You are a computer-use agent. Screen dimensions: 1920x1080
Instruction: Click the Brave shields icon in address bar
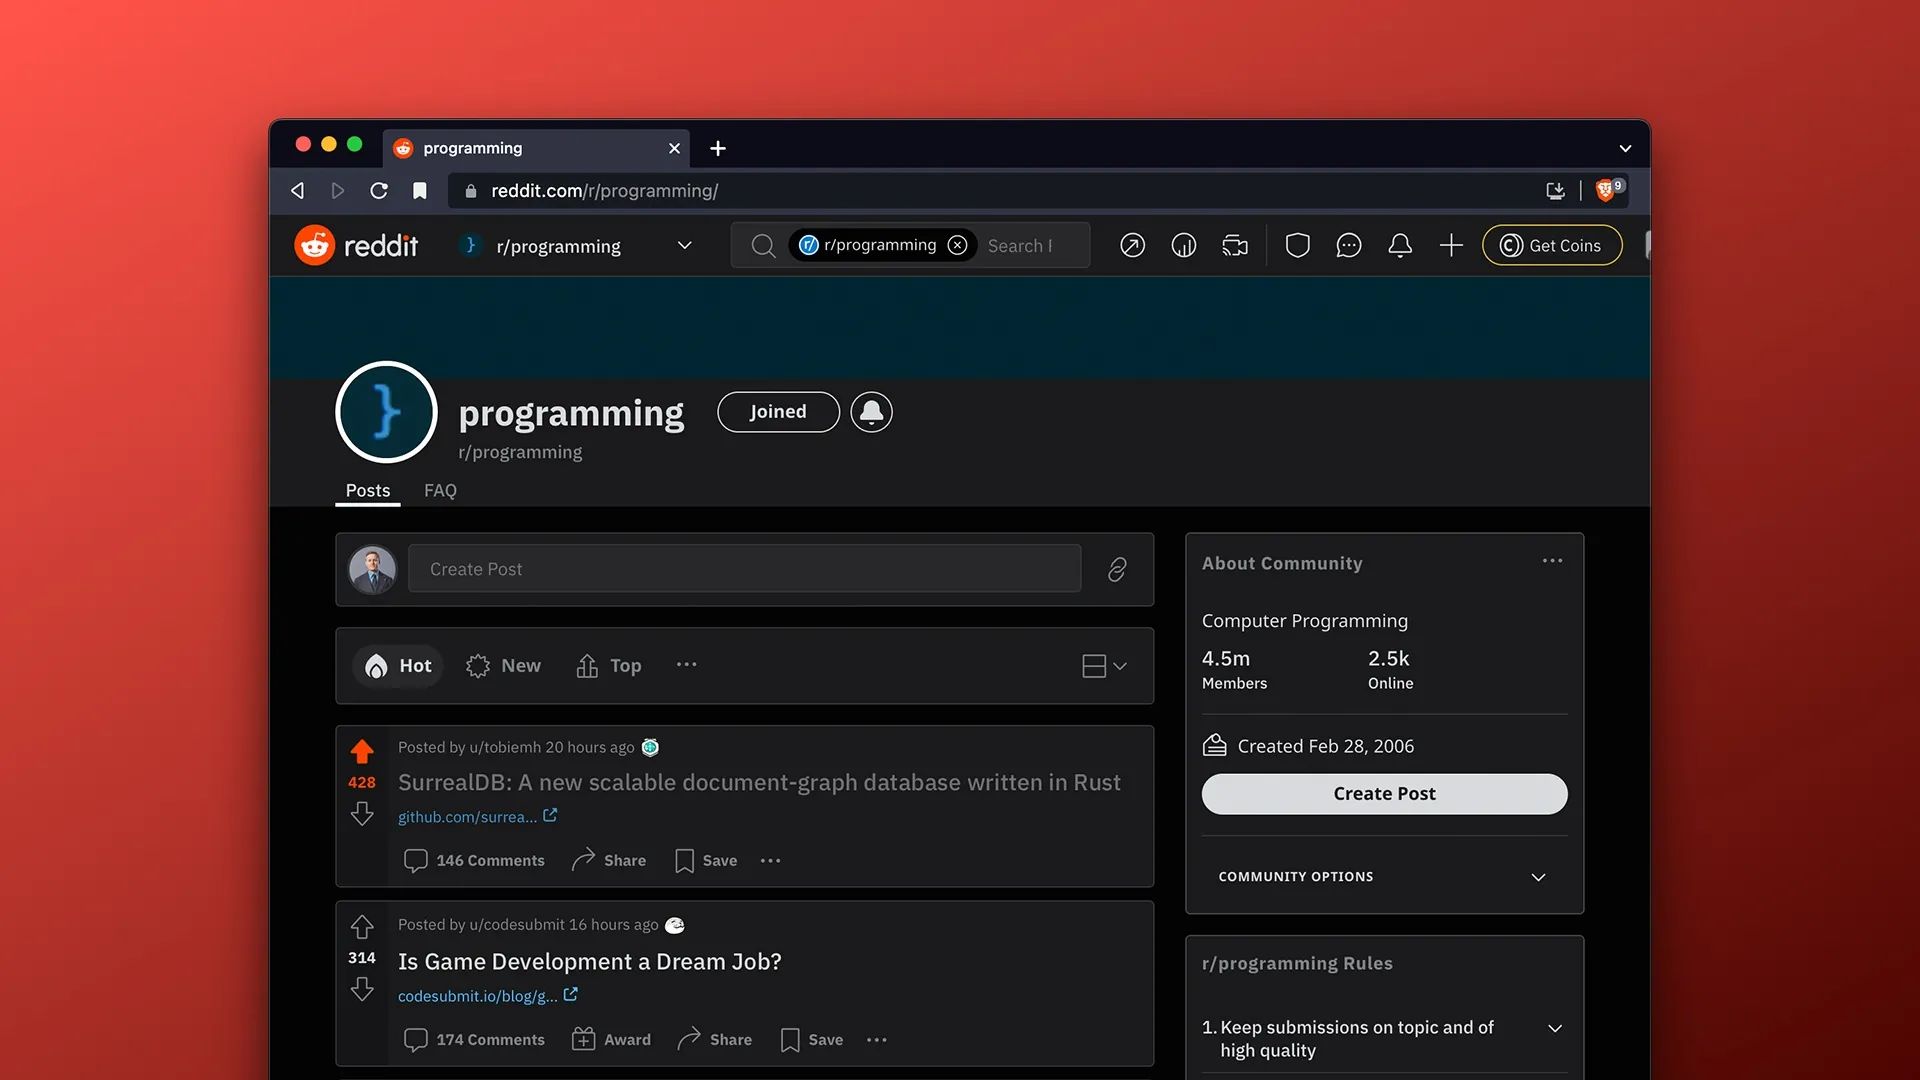[x=1606, y=190]
